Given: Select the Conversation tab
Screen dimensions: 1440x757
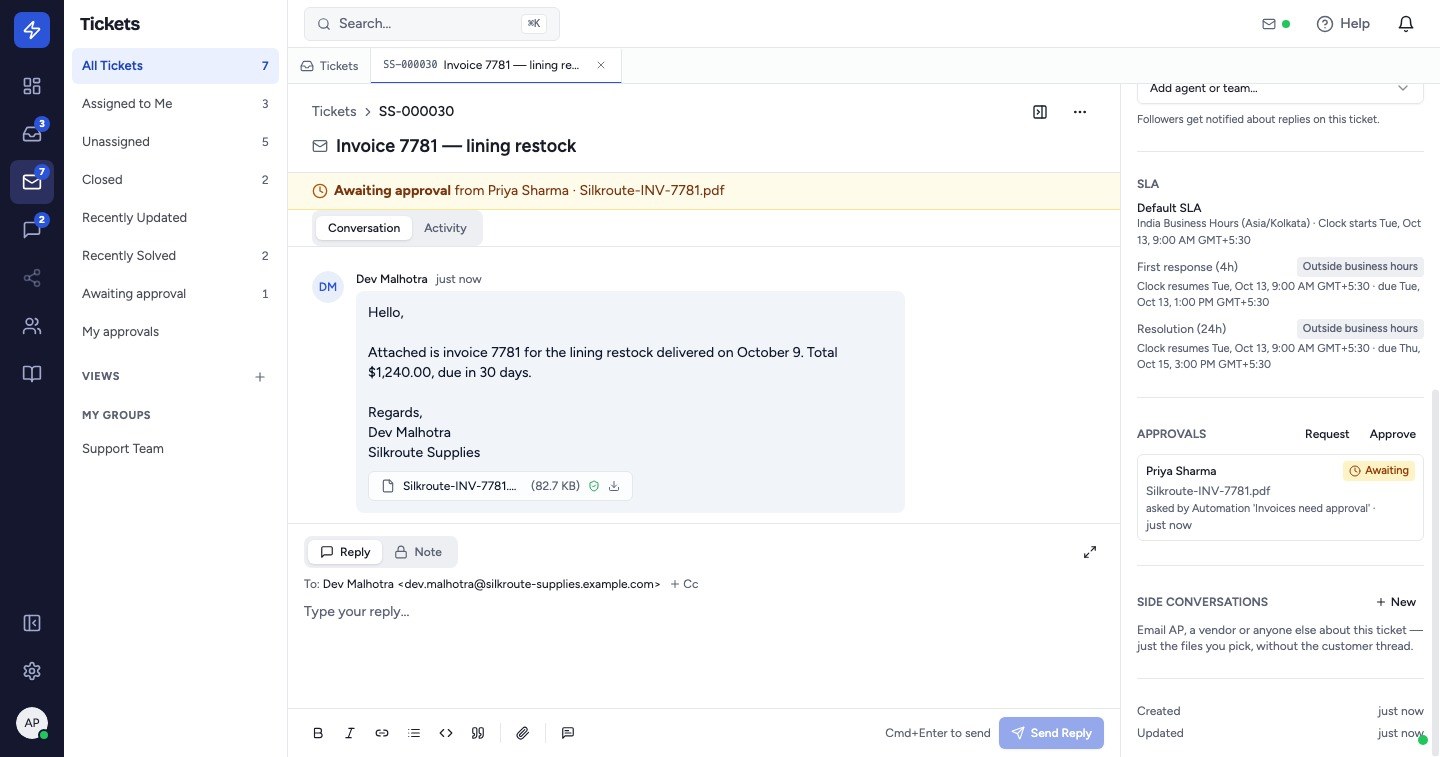Looking at the screenshot, I should click(x=364, y=228).
